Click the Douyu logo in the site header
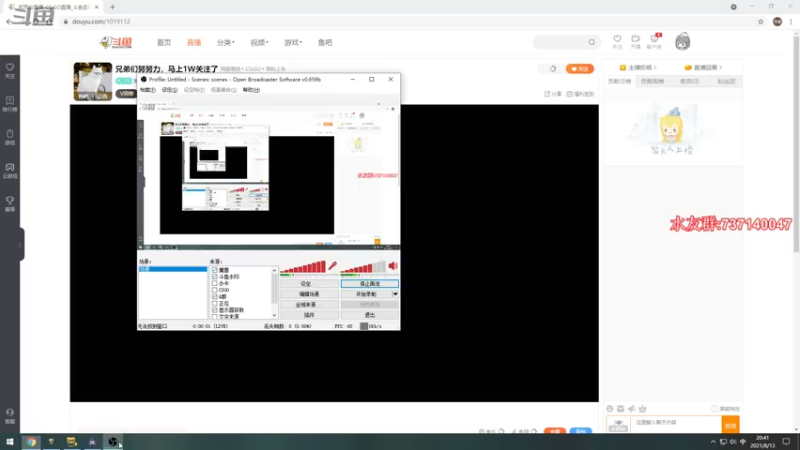 pos(116,42)
